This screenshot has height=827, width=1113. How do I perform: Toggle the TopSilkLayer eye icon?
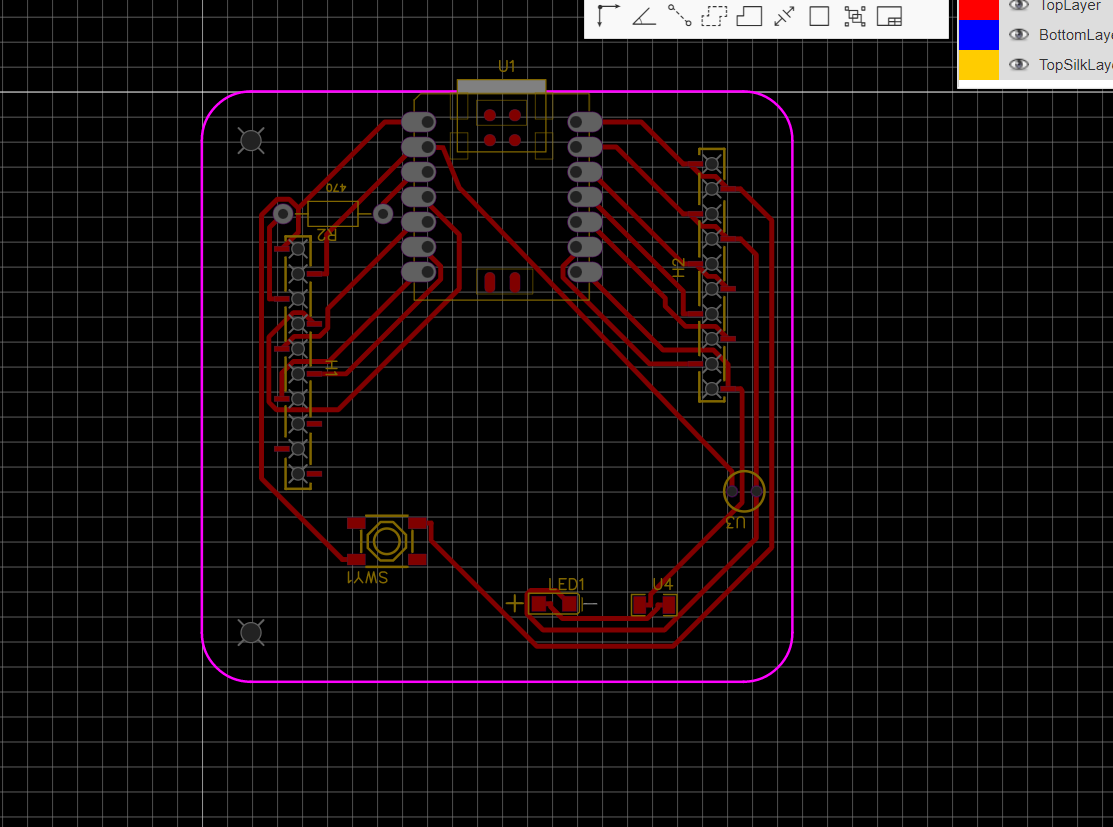pyautogui.click(x=1019, y=65)
